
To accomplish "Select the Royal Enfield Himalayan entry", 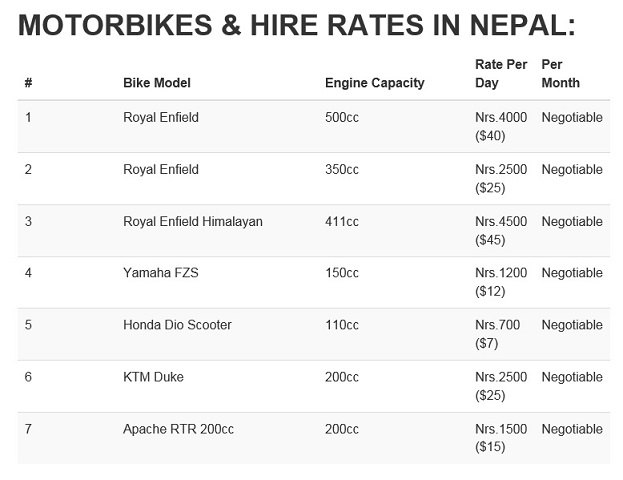I will pyautogui.click(x=193, y=221).
